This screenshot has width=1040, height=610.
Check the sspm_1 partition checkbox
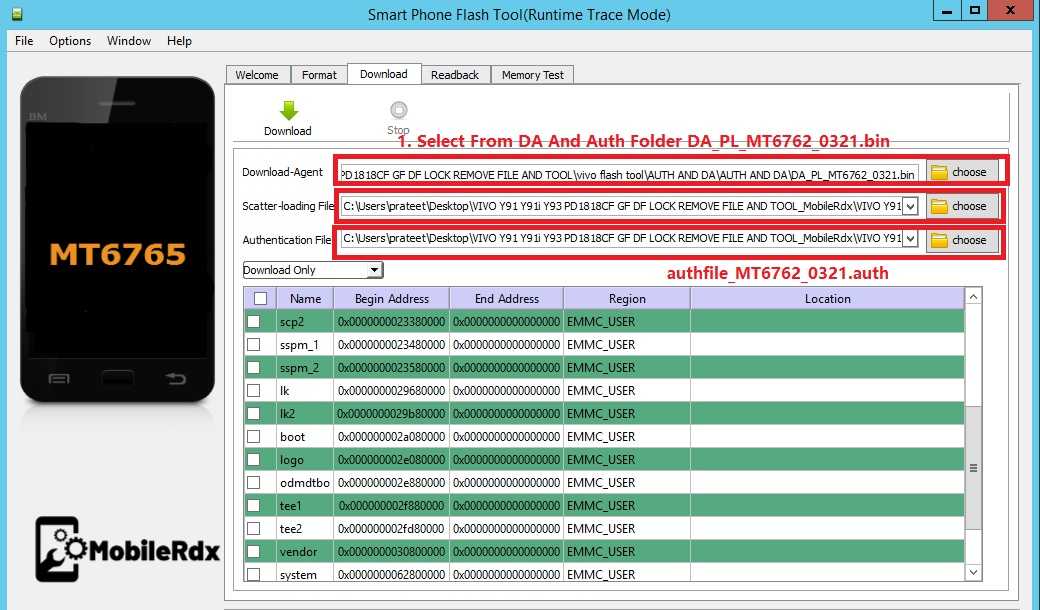(x=253, y=345)
